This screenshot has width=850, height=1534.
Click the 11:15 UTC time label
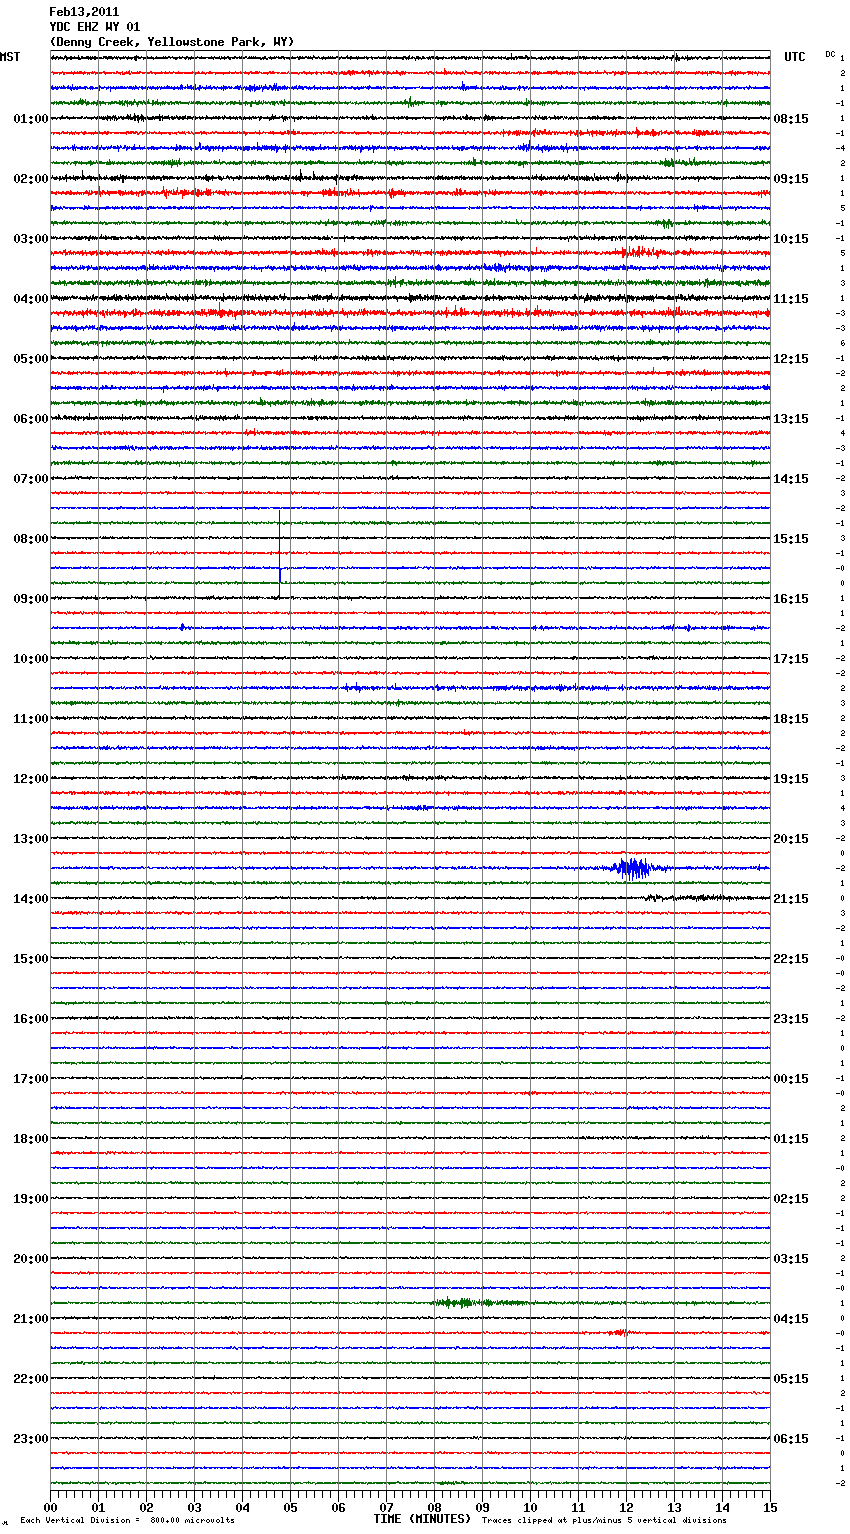click(x=791, y=299)
